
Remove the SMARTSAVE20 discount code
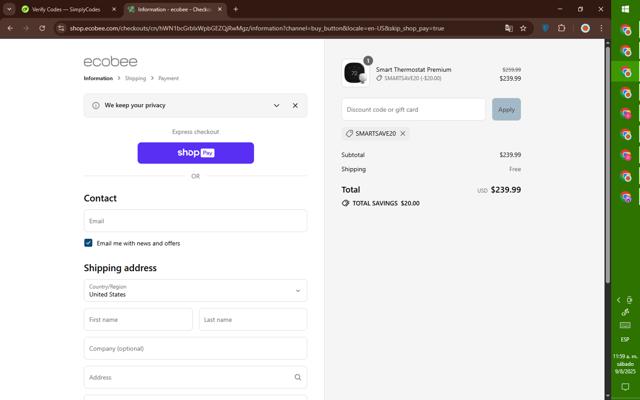403,133
